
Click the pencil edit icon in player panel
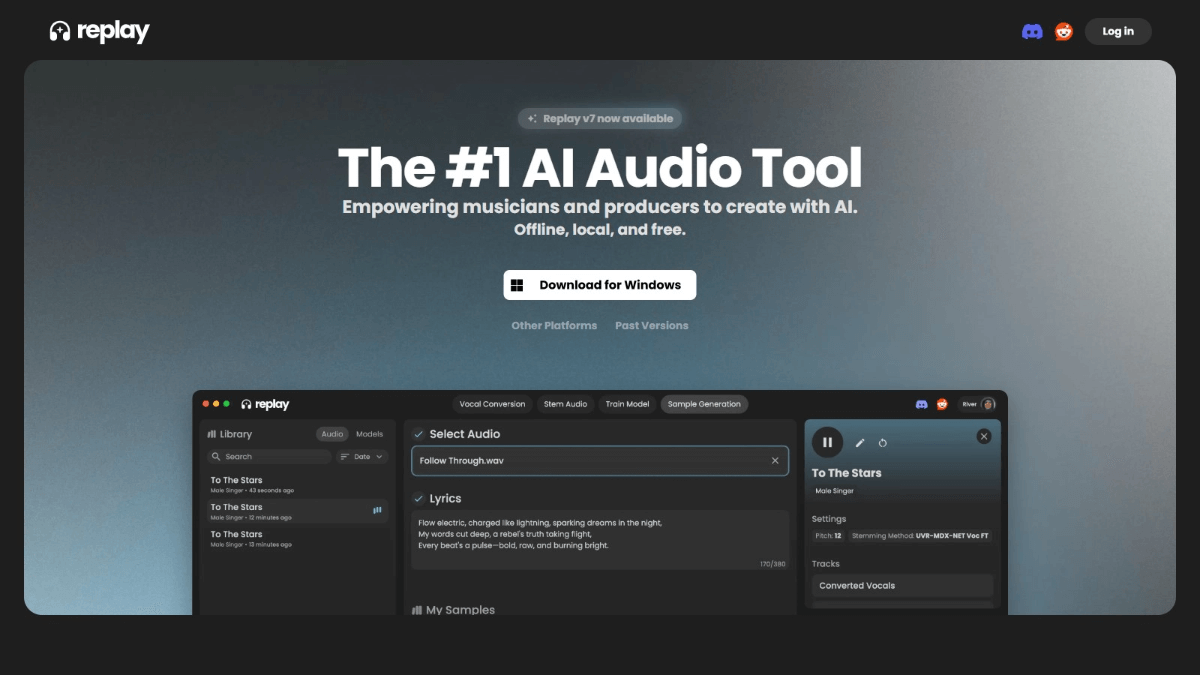[860, 442]
